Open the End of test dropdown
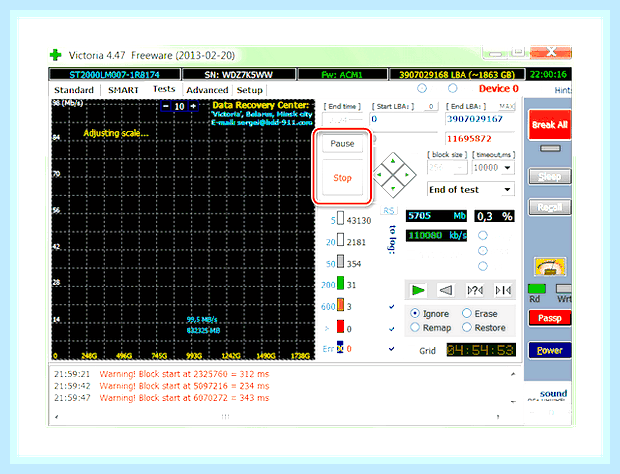Image resolution: width=620 pixels, height=474 pixels. (507, 190)
